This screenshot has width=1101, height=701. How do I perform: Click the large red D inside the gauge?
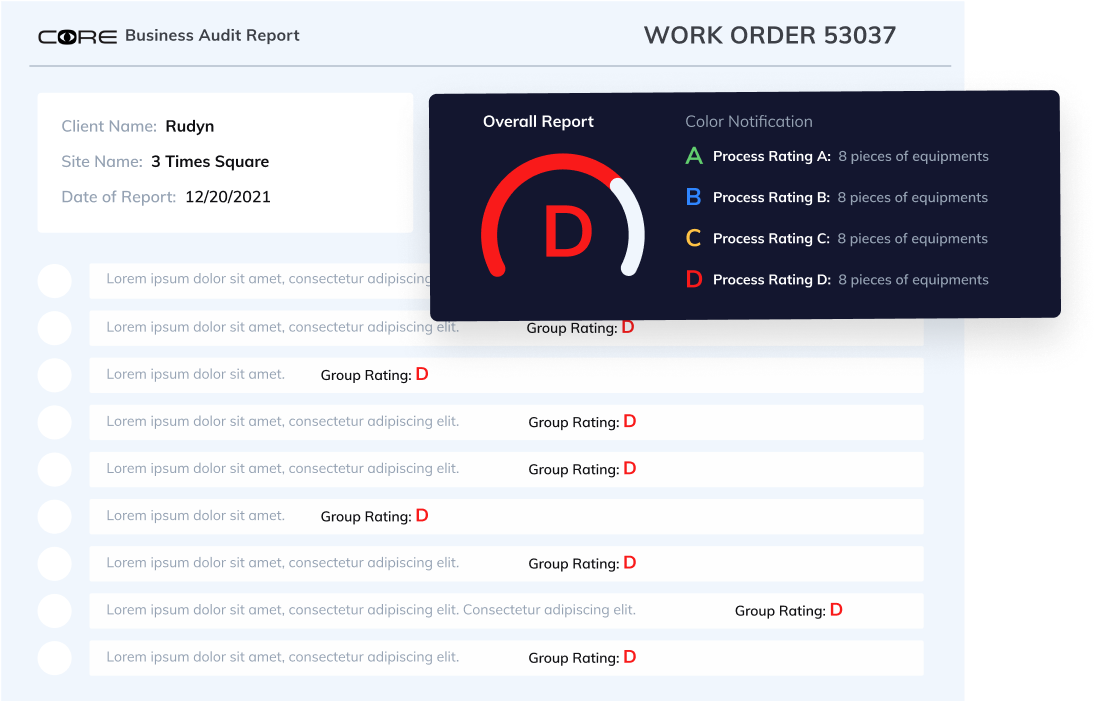click(567, 231)
